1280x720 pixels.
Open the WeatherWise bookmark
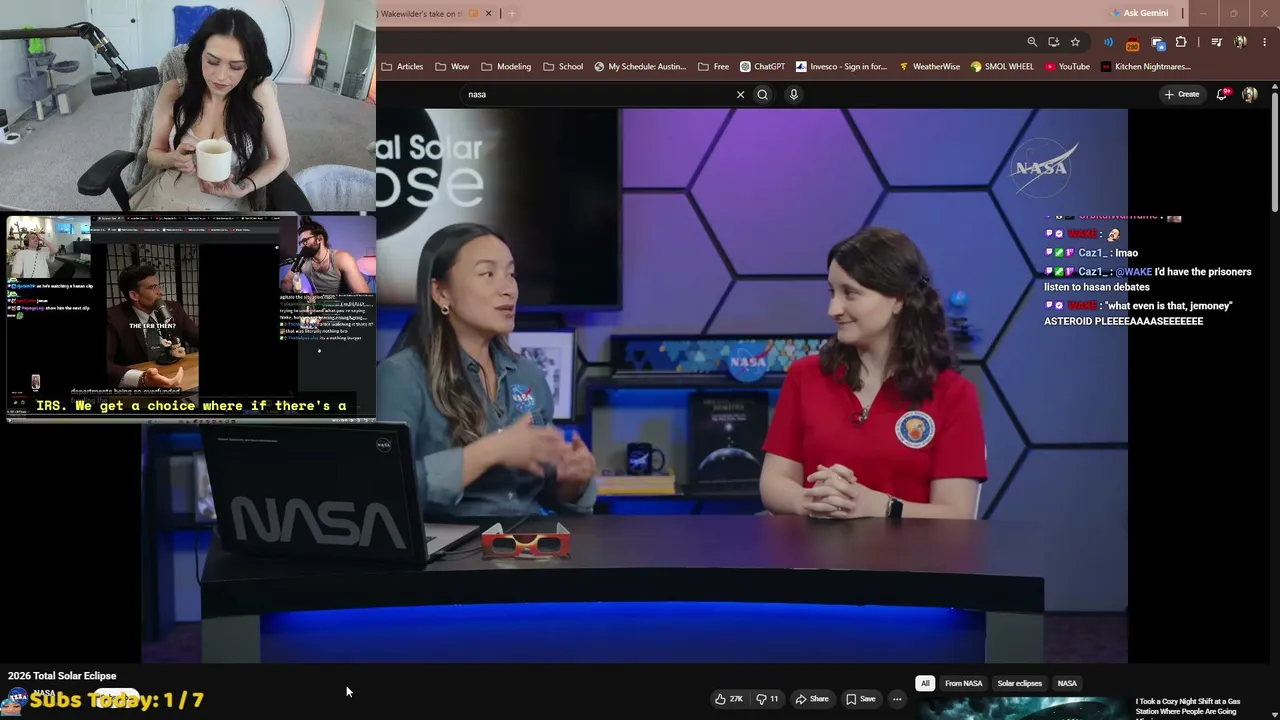click(x=929, y=67)
